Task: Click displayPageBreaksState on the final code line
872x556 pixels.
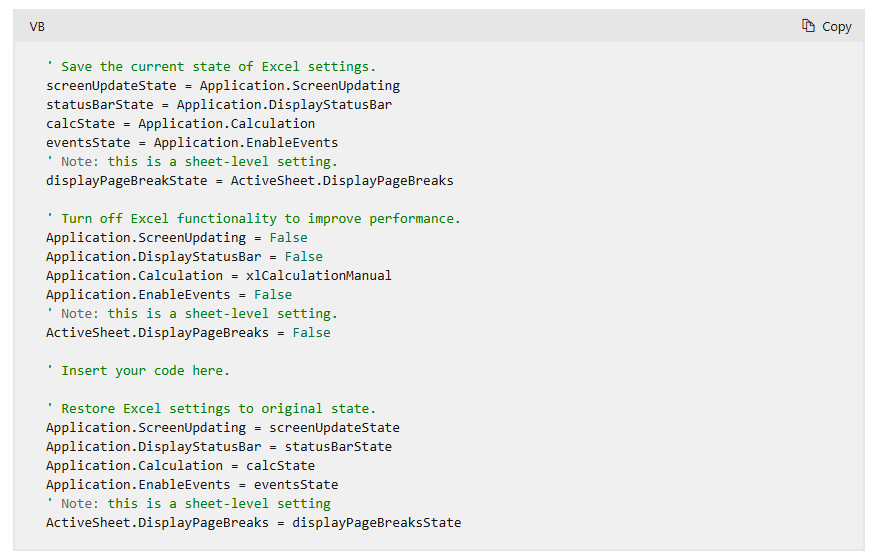Action: (376, 523)
